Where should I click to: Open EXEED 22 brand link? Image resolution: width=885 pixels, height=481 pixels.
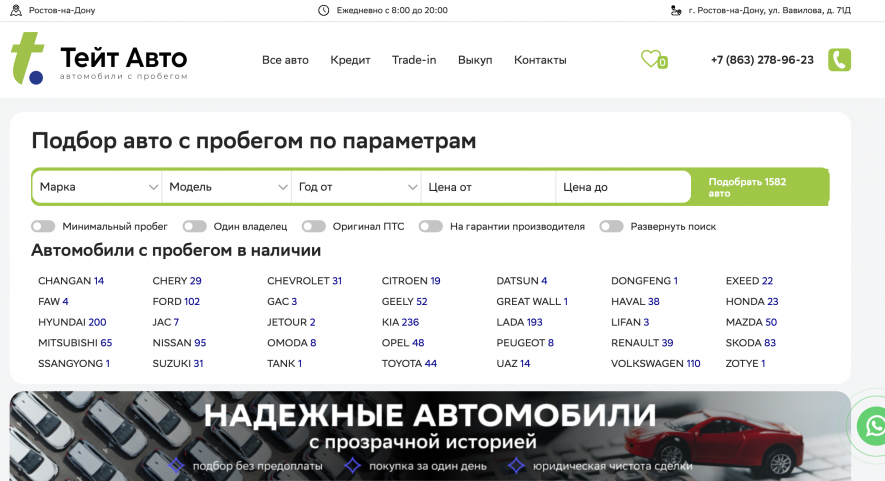point(749,281)
